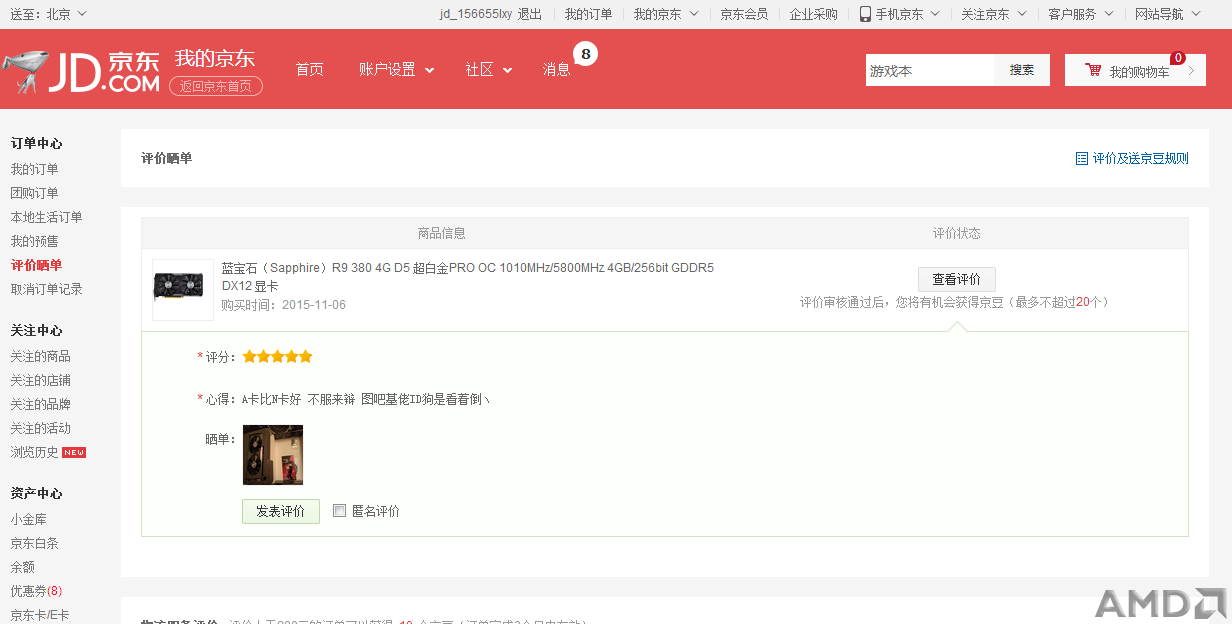
Task: Click the message count badge 8
Action: (586, 54)
